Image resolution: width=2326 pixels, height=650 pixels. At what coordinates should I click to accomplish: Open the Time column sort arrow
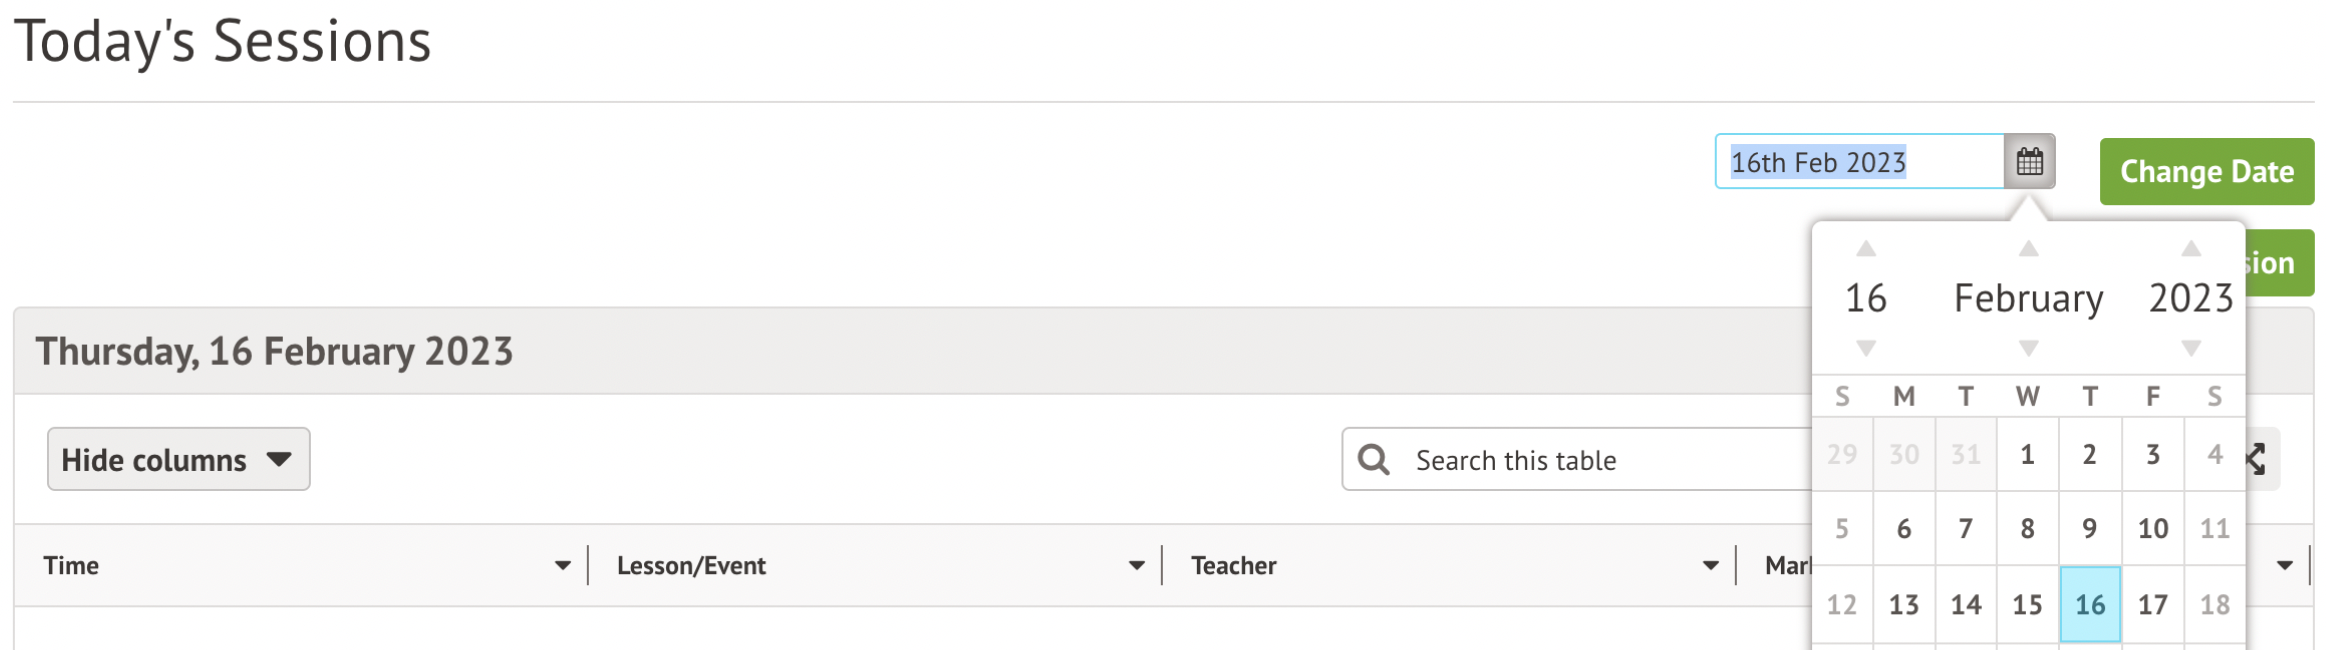[563, 566]
